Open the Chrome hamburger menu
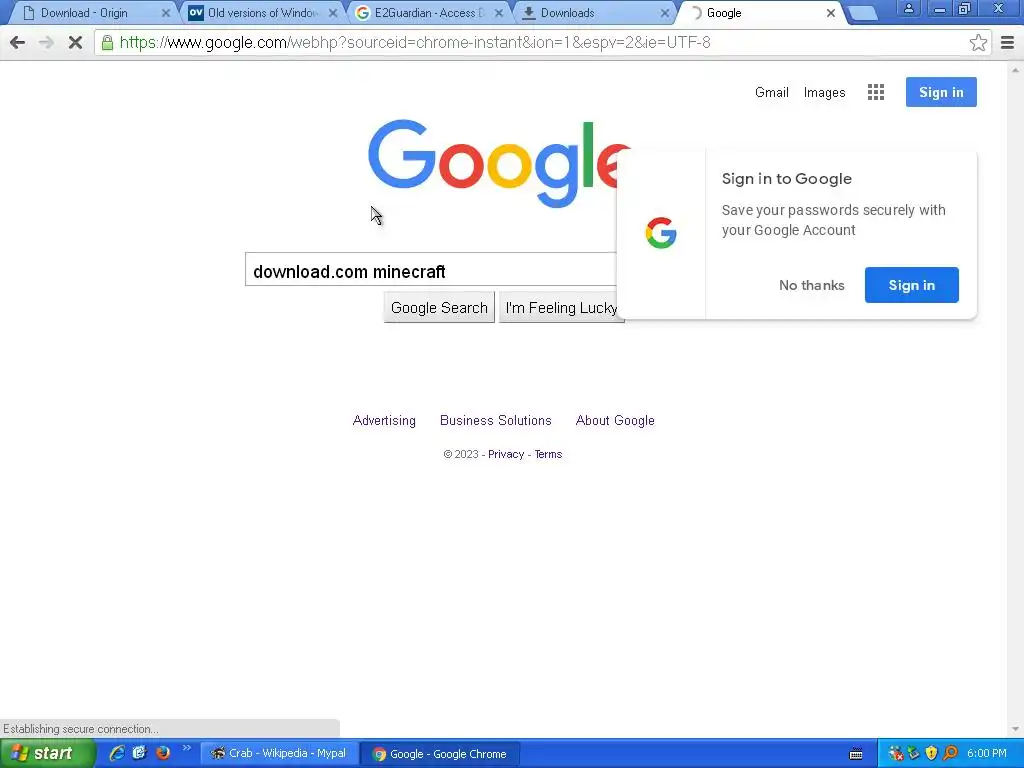The height and width of the screenshot is (768, 1024). [1007, 43]
